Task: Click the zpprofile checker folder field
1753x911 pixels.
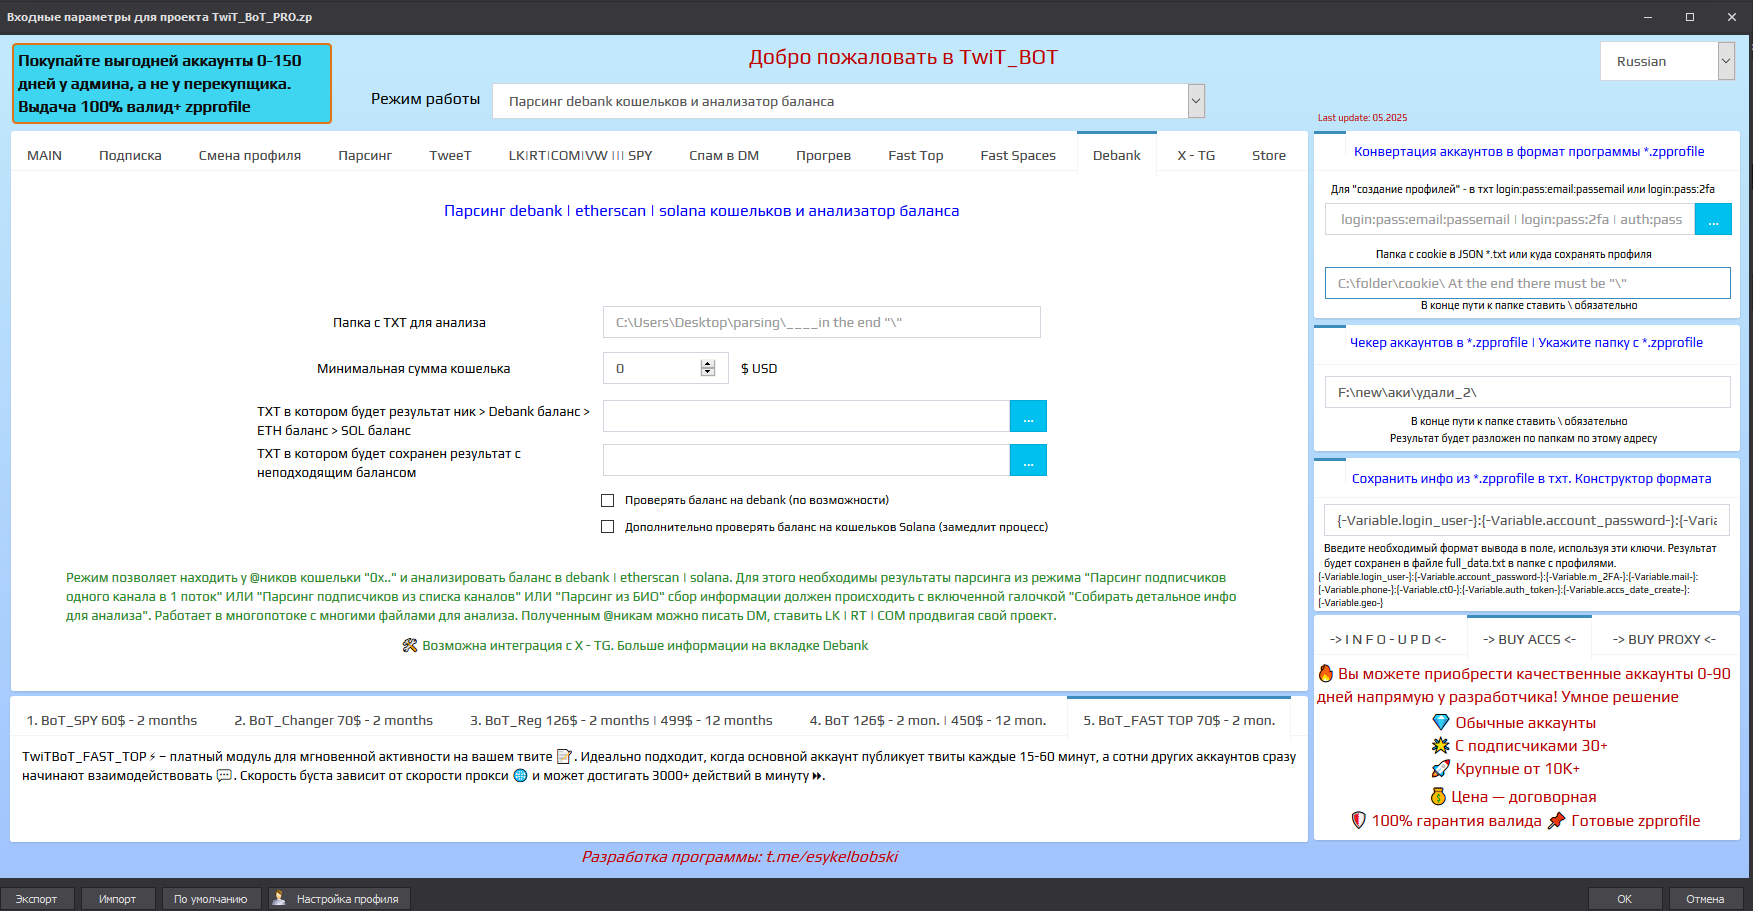Action: click(x=1528, y=392)
